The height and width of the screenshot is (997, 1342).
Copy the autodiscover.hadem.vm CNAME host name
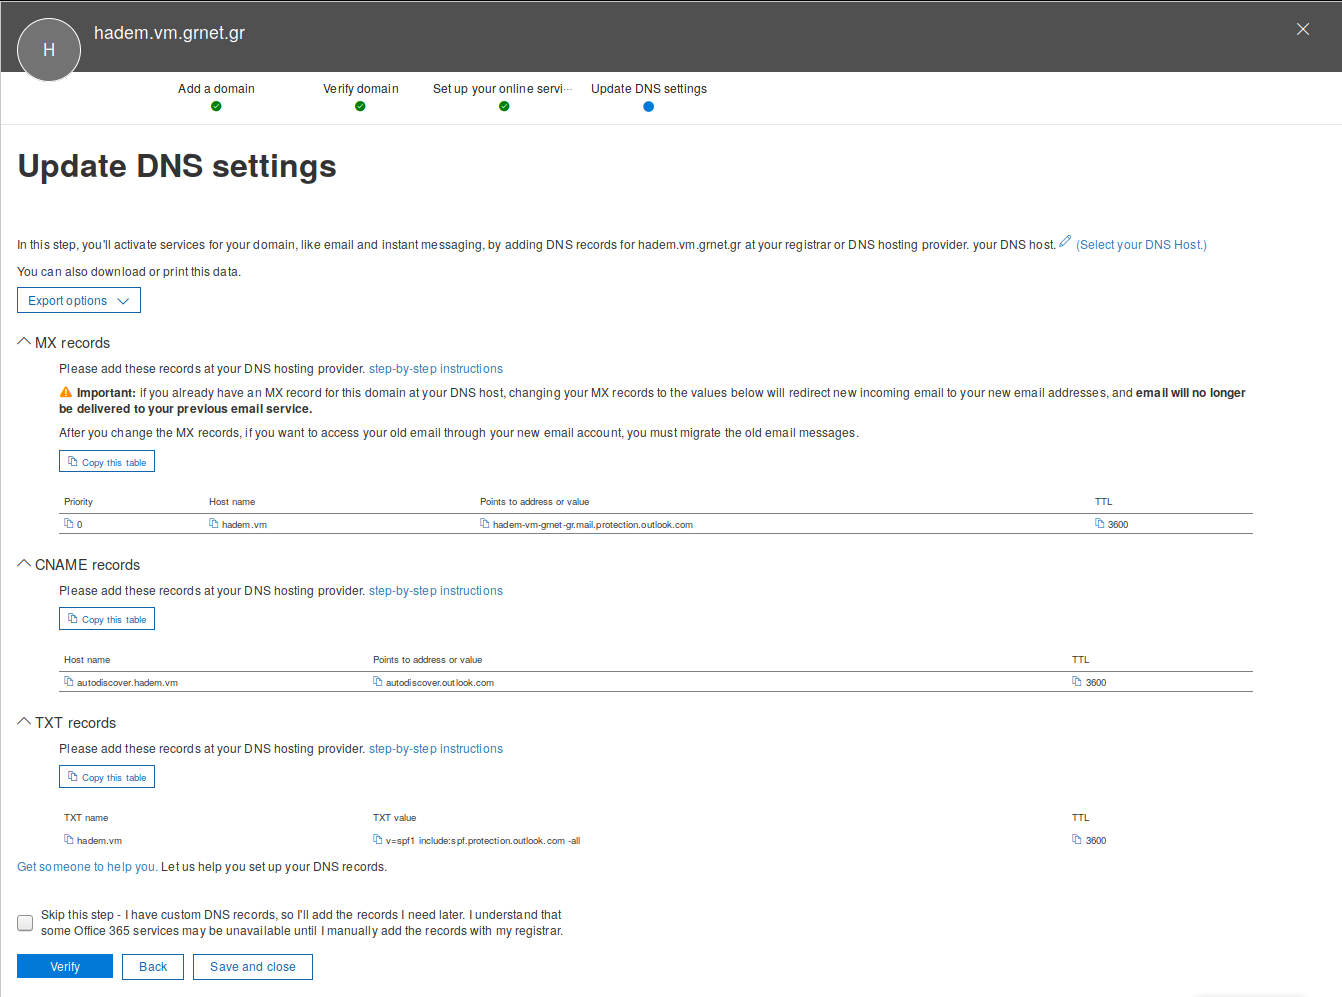(68, 682)
